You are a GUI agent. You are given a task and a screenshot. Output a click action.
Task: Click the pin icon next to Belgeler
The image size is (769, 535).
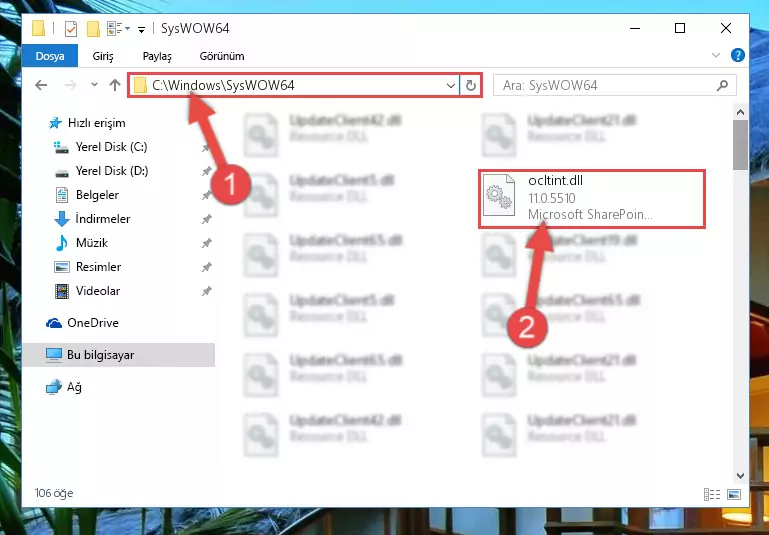pyautogui.click(x=206, y=195)
